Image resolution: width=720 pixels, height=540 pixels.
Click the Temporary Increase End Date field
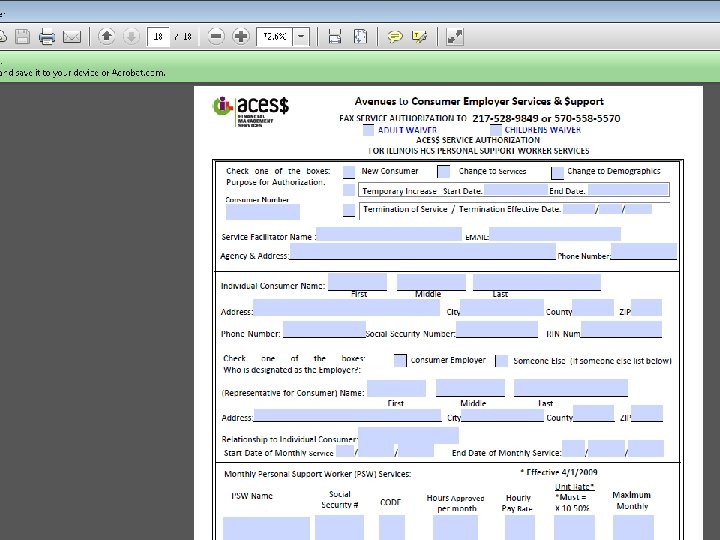[x=628, y=190]
